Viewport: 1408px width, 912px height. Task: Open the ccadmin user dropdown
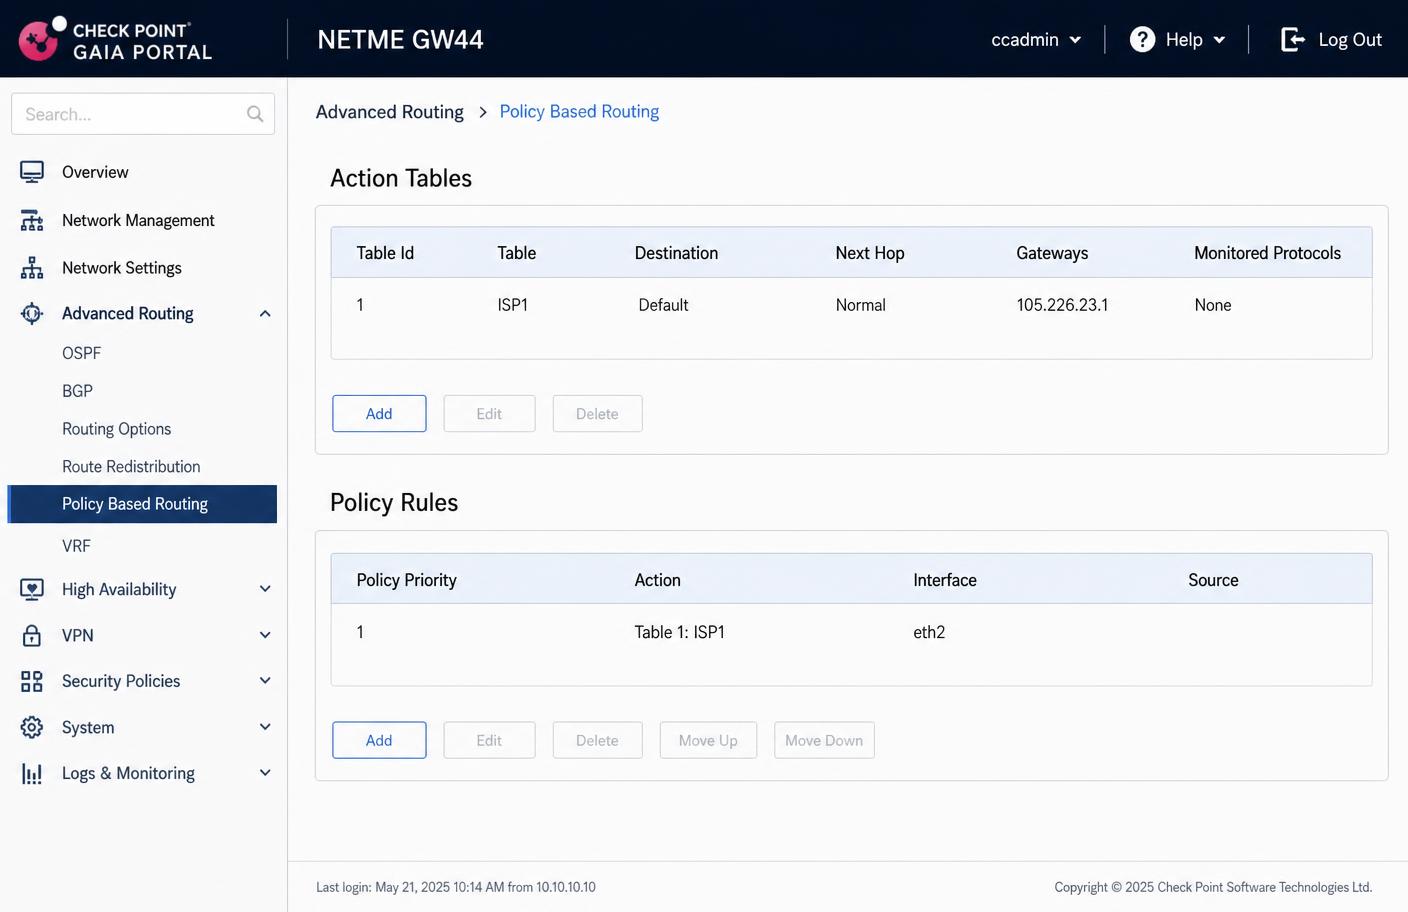click(x=1036, y=39)
